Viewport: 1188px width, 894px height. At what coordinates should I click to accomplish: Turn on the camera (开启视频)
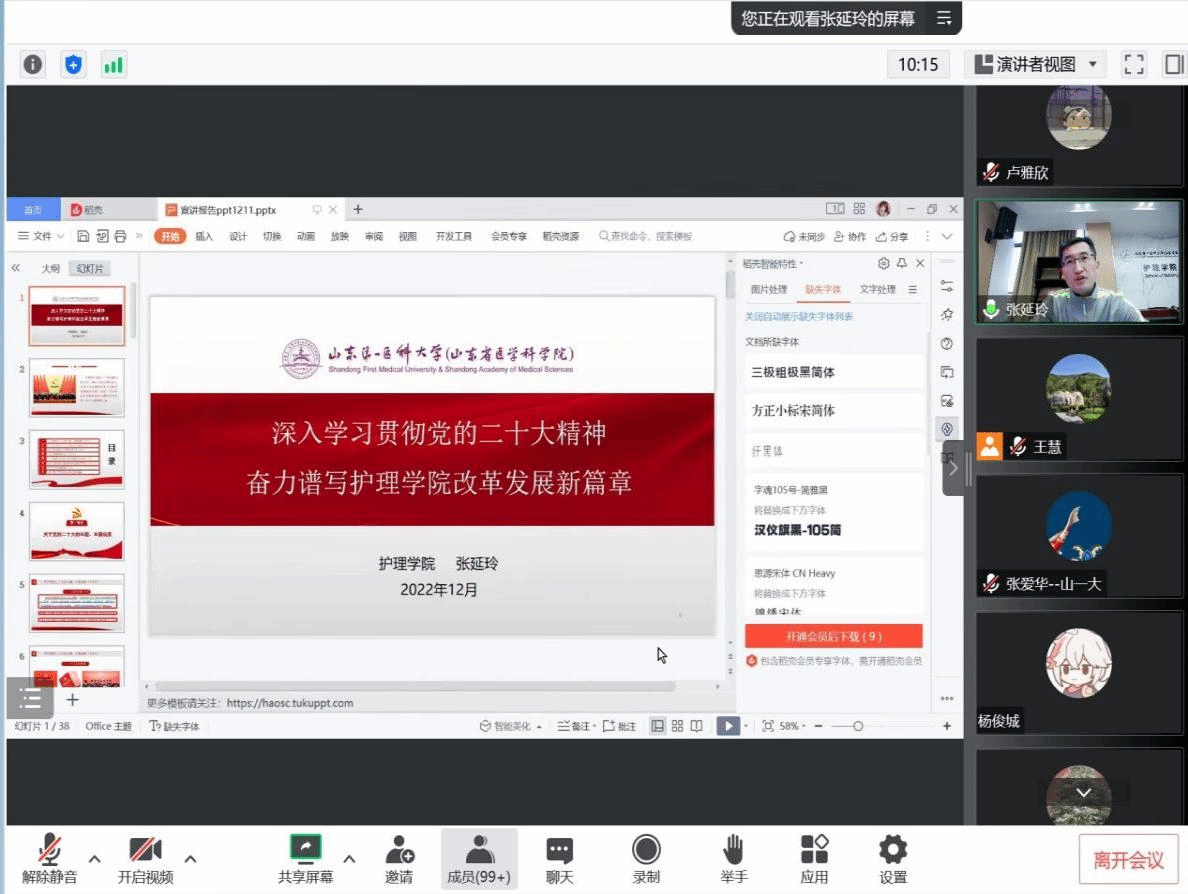[145, 859]
